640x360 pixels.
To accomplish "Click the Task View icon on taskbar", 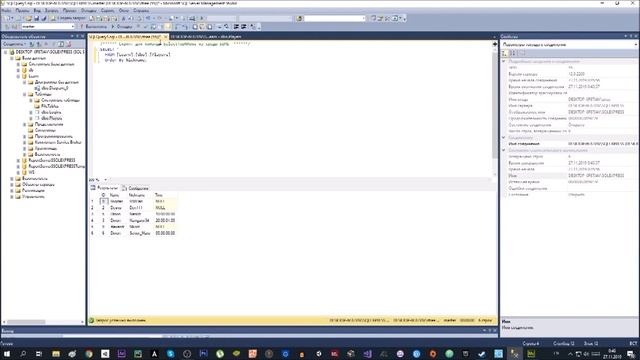I will (x=39, y=353).
